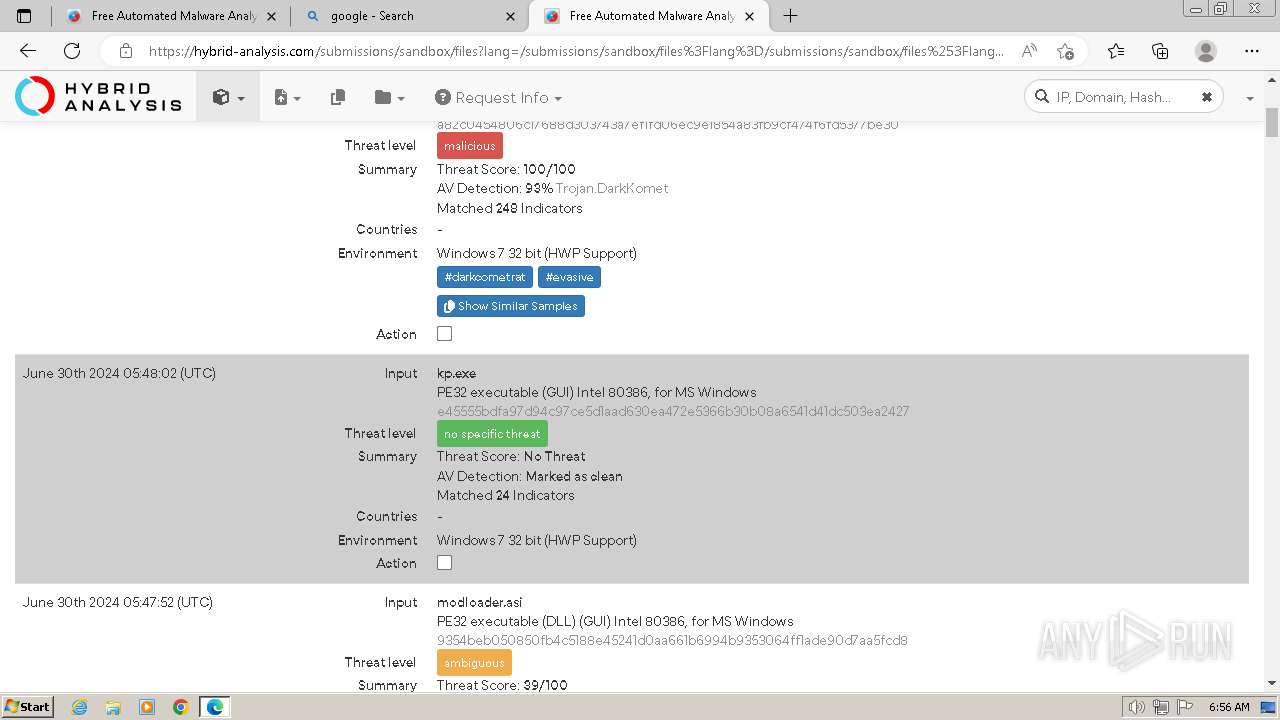
Task: Expand the caret menu beside the search box
Action: coord(1249,98)
